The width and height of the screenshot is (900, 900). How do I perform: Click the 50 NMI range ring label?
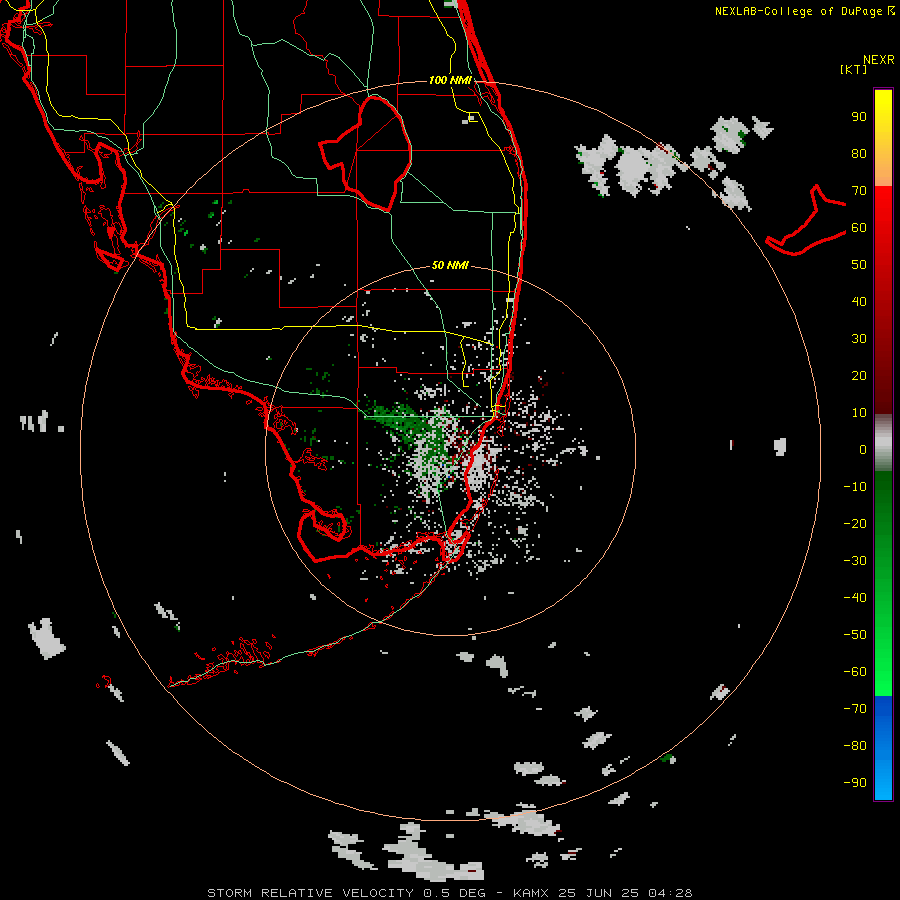tap(450, 265)
